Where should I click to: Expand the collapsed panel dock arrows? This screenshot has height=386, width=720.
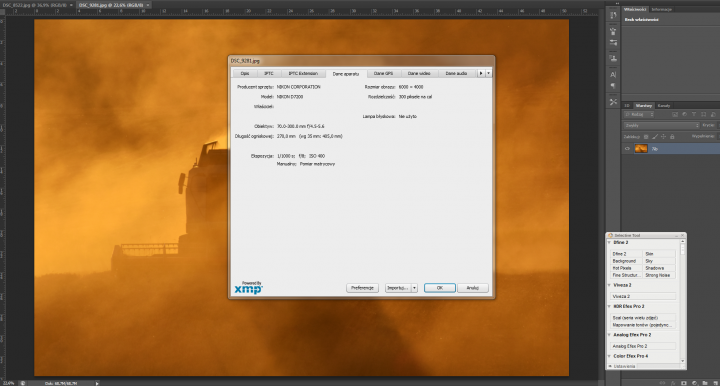click(619, 3)
